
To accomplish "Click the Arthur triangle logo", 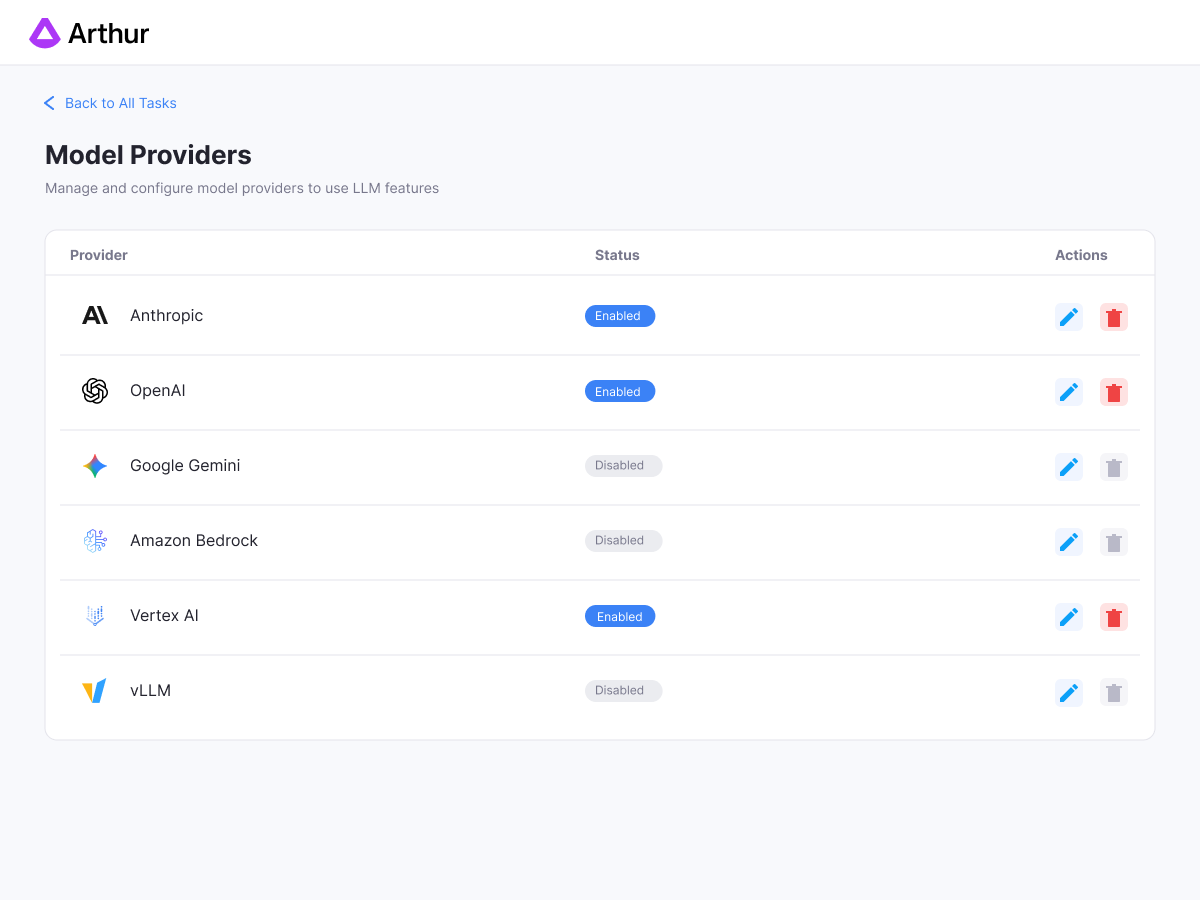I will 44,33.
